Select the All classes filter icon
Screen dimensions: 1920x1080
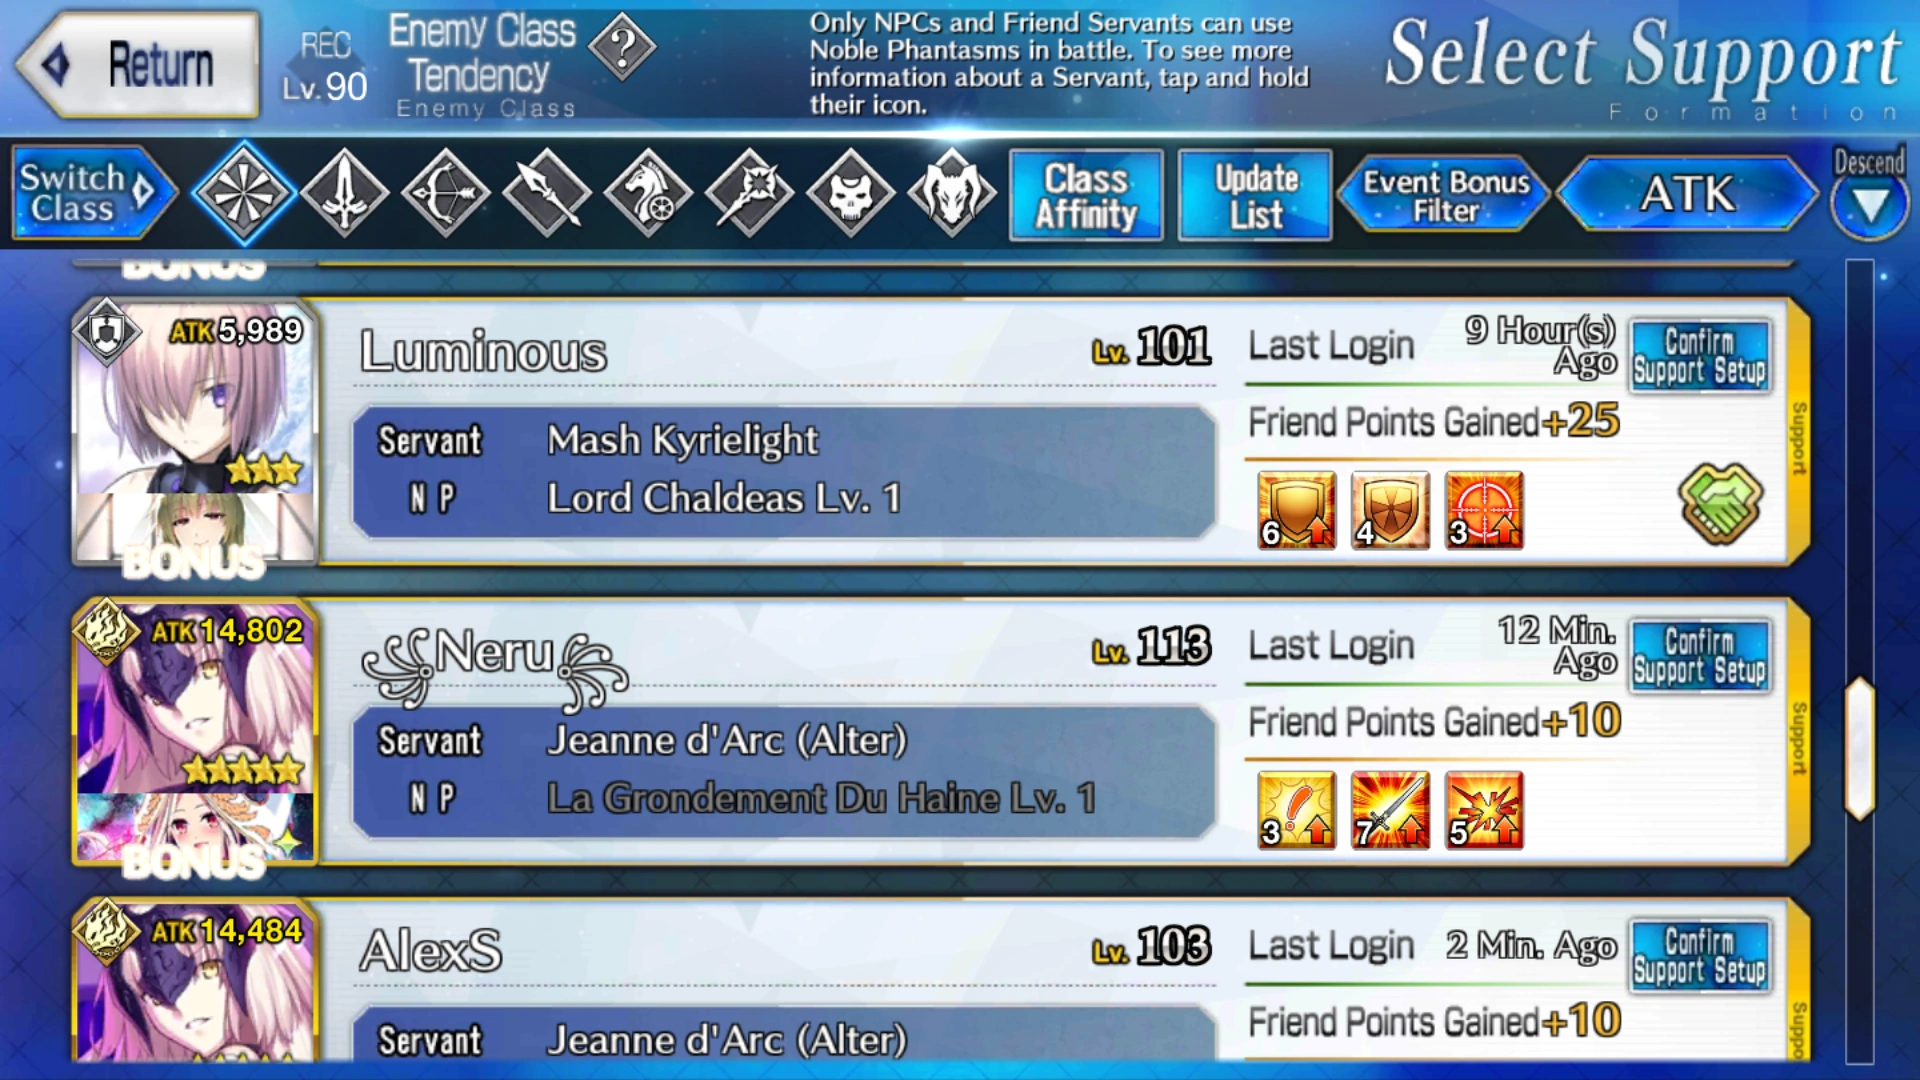pyautogui.click(x=243, y=193)
